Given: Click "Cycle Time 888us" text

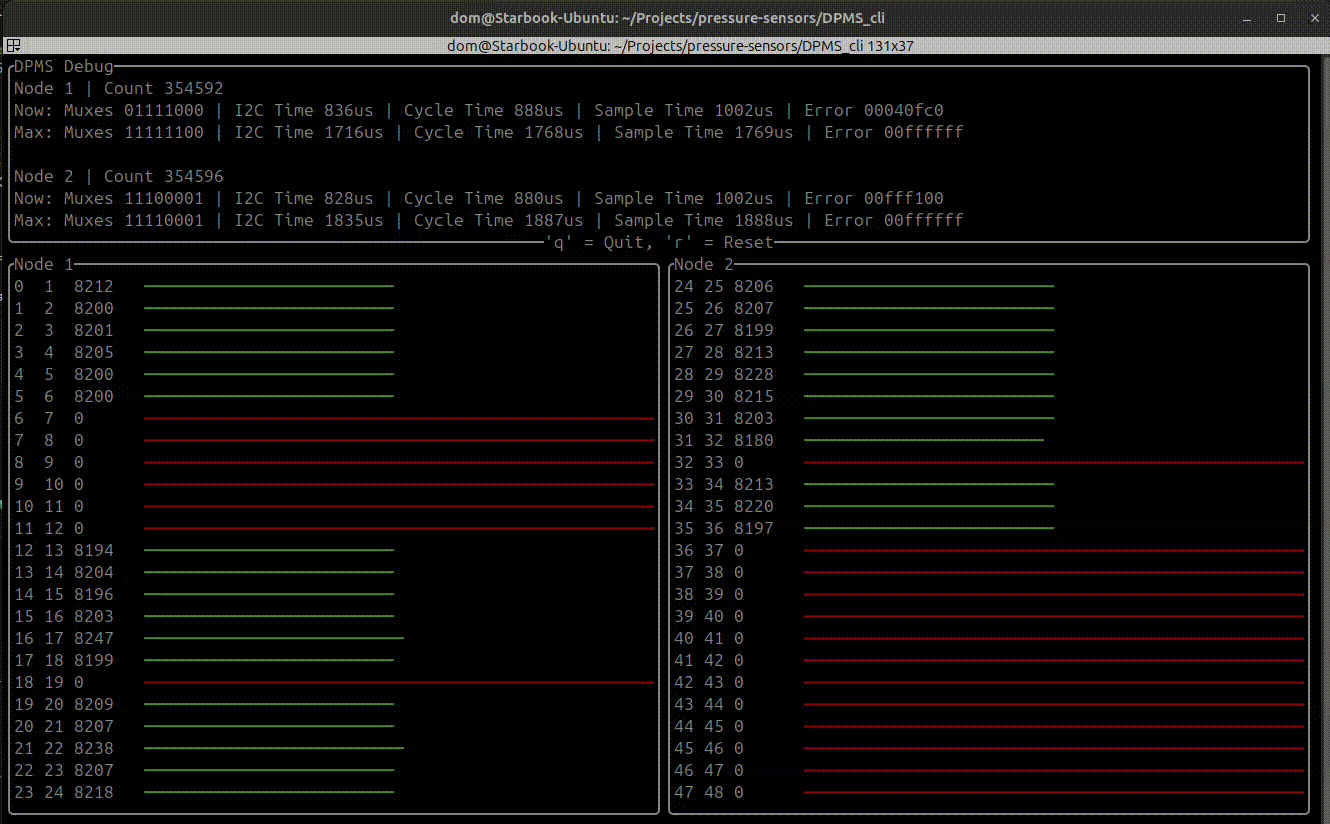Looking at the screenshot, I should click(484, 110).
